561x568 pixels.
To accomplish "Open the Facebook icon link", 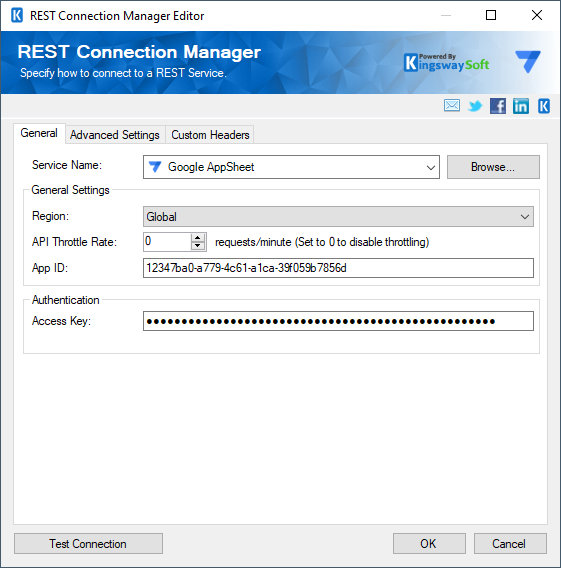I will 498,106.
